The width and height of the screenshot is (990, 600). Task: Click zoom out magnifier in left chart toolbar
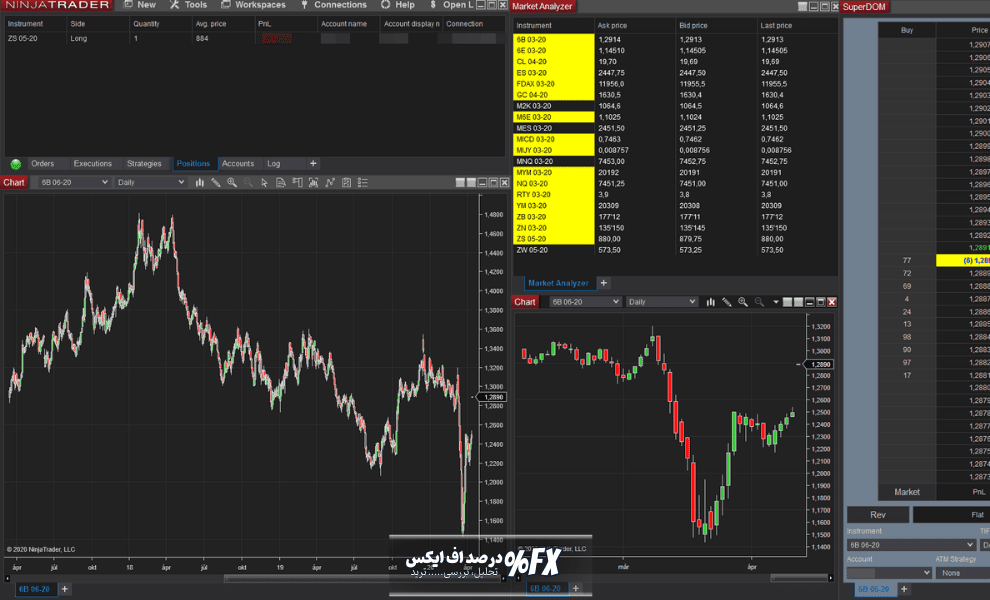coord(248,183)
